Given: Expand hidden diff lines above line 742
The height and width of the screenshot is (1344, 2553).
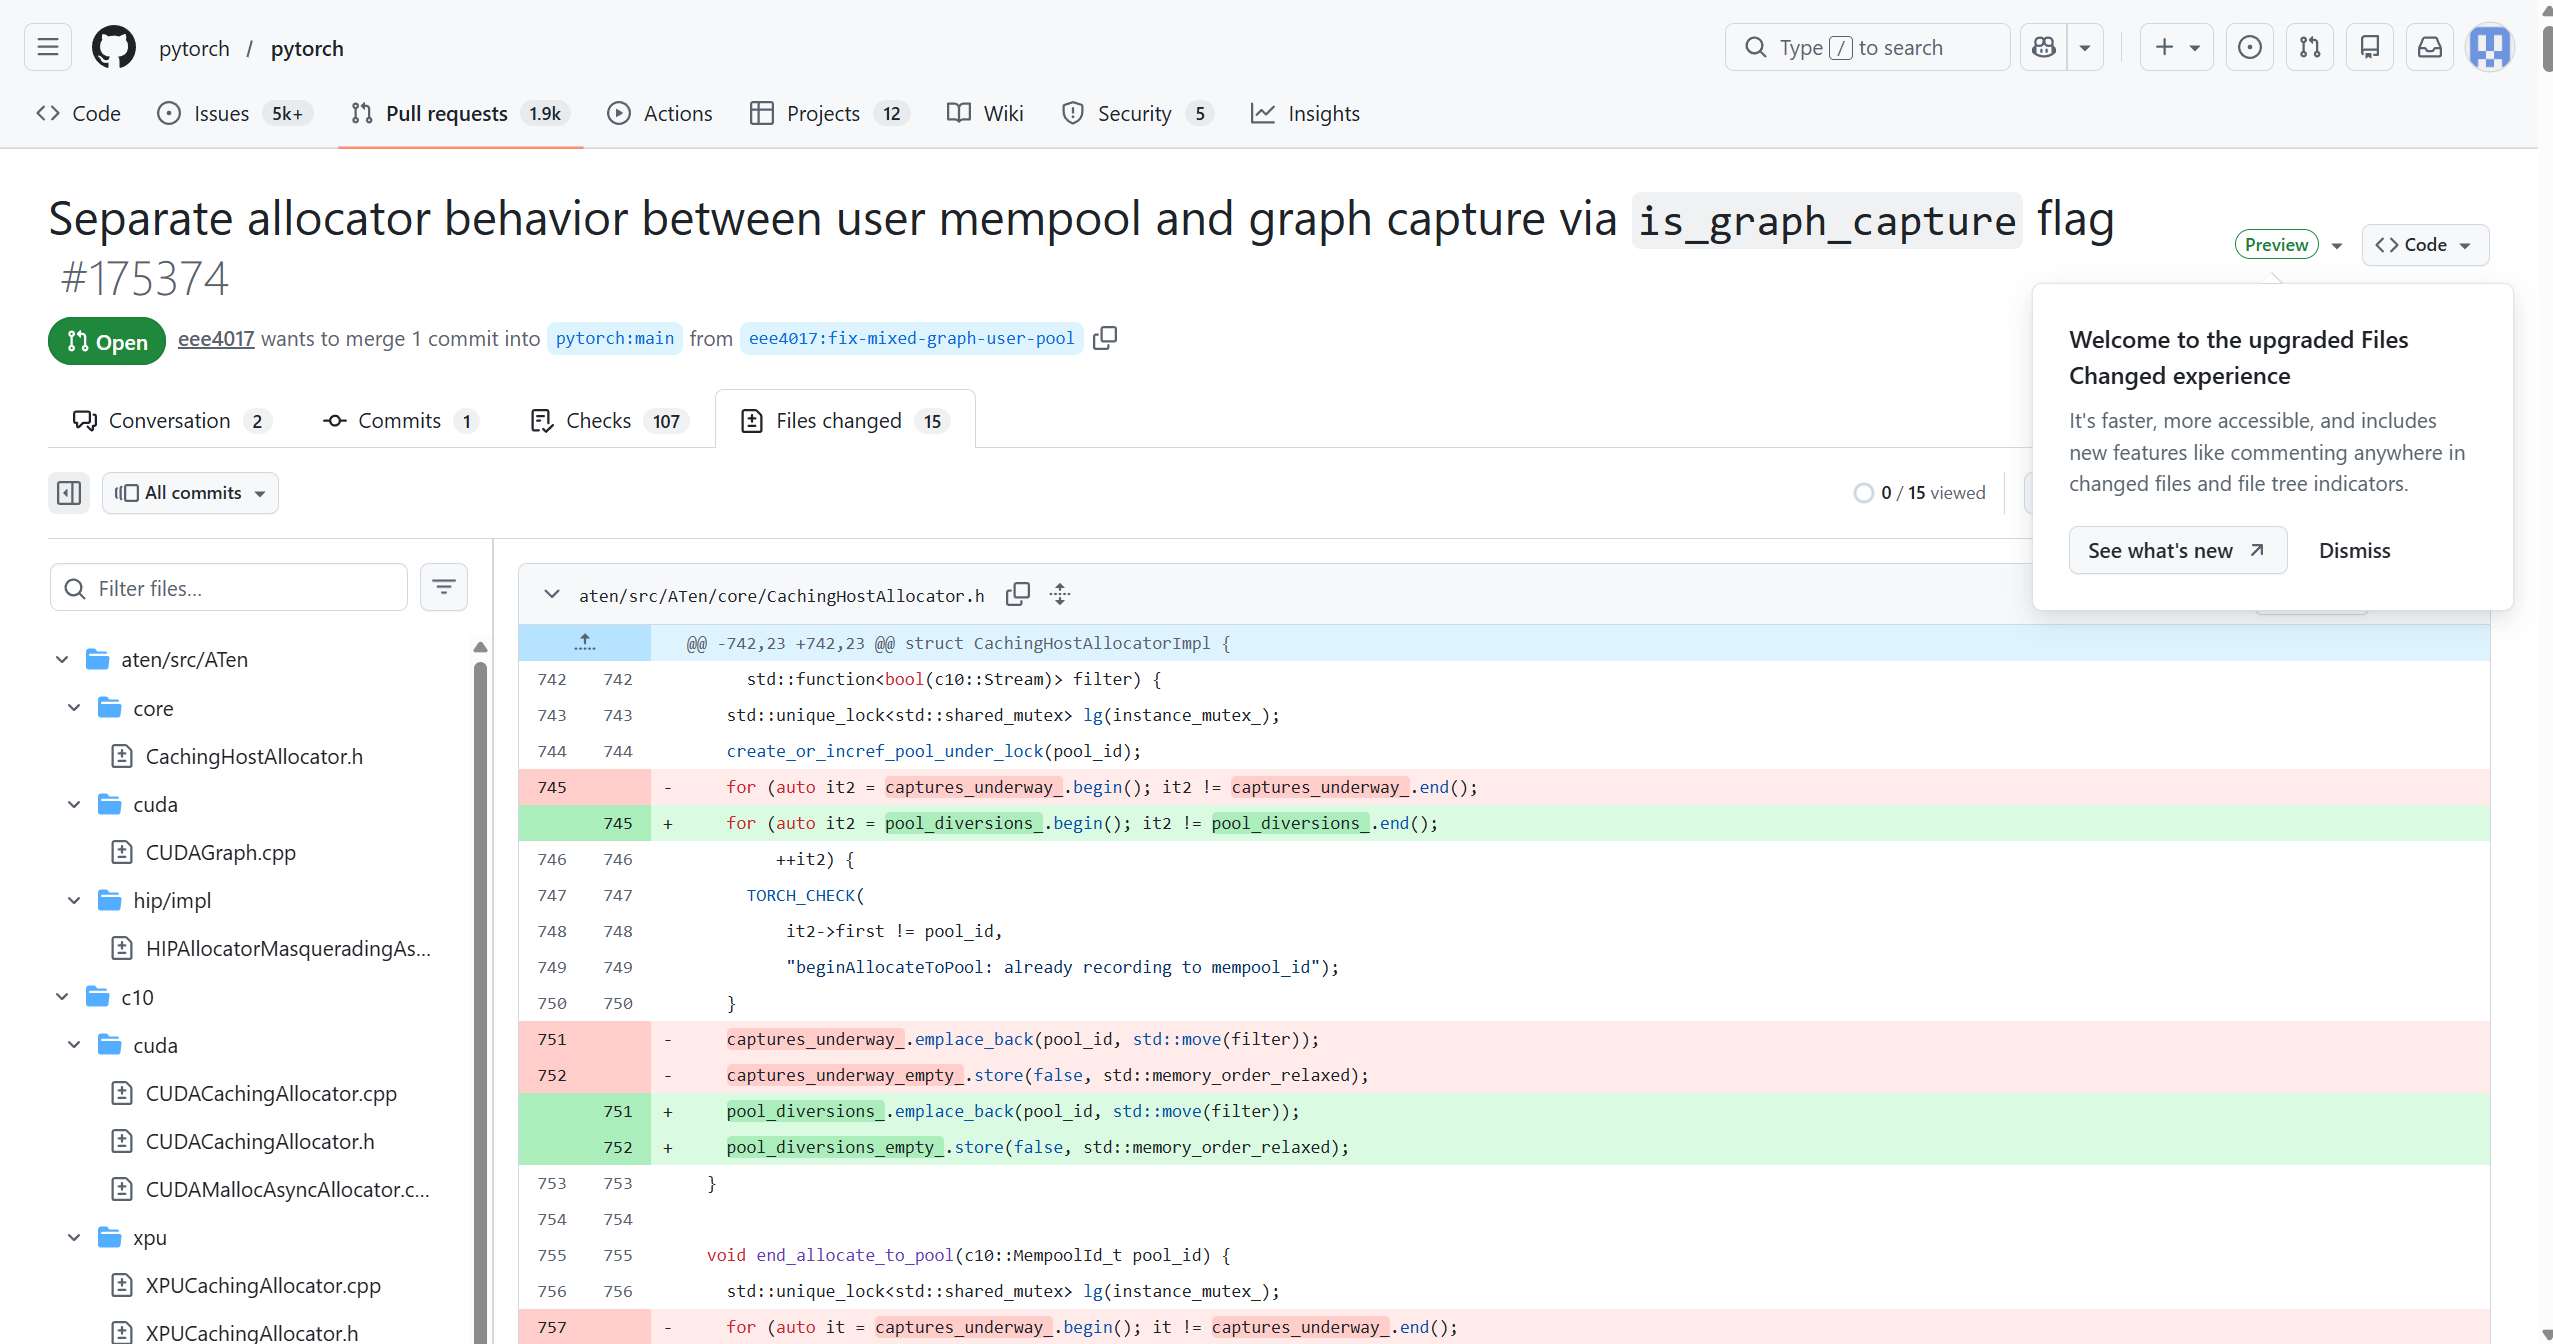Looking at the screenshot, I should (585, 642).
